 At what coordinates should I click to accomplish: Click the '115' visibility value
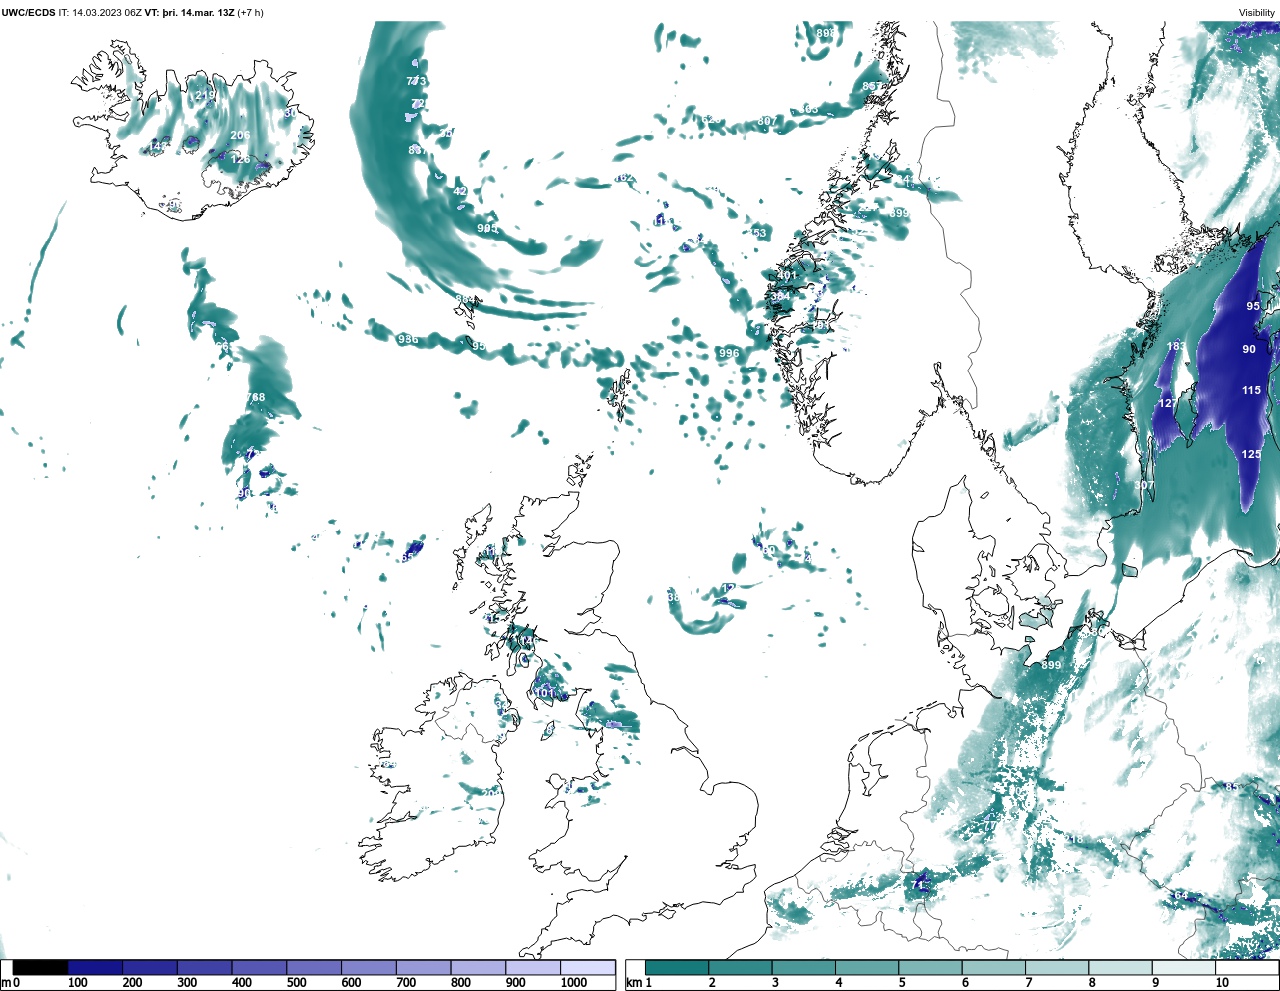pos(1252,390)
